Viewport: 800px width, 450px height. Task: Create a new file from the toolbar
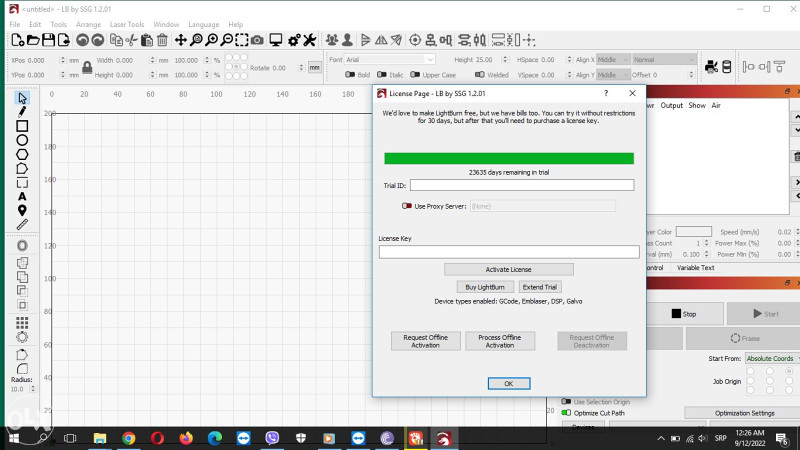click(17, 40)
